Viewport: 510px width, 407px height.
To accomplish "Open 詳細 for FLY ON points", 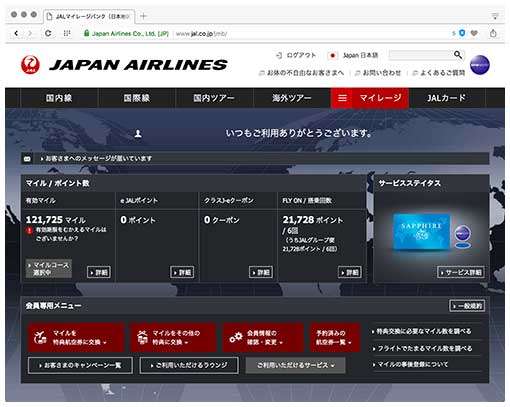I will 350,272.
